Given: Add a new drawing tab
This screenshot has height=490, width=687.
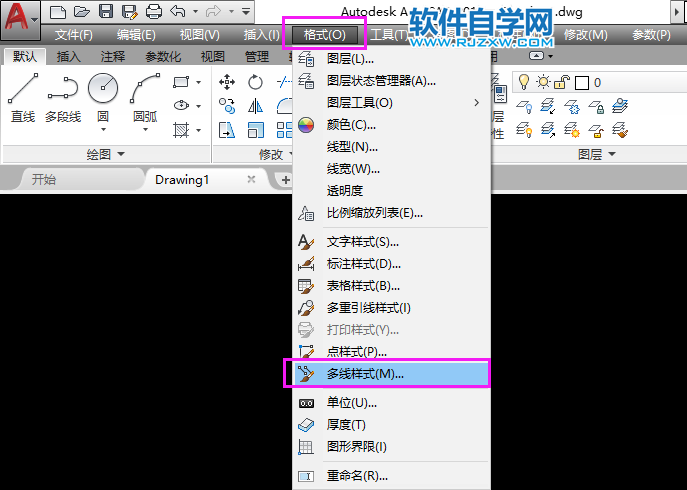Looking at the screenshot, I should click(285, 180).
